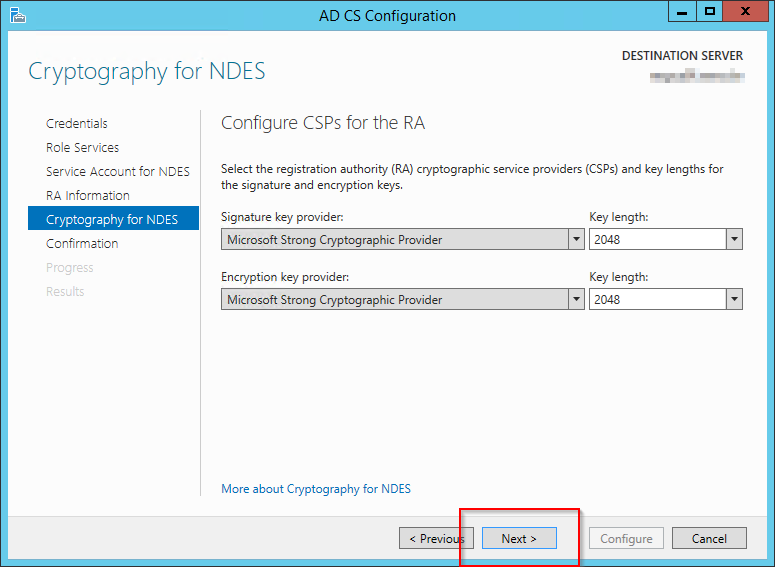Maximize the AD CS Configuration window
Image resolution: width=775 pixels, height=567 pixels.
(x=710, y=12)
